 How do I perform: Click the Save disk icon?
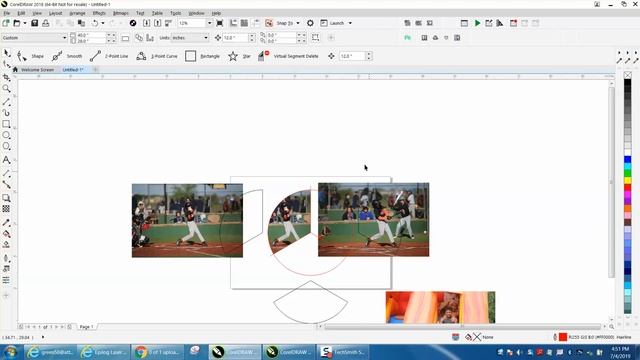pyautogui.click(x=35, y=23)
